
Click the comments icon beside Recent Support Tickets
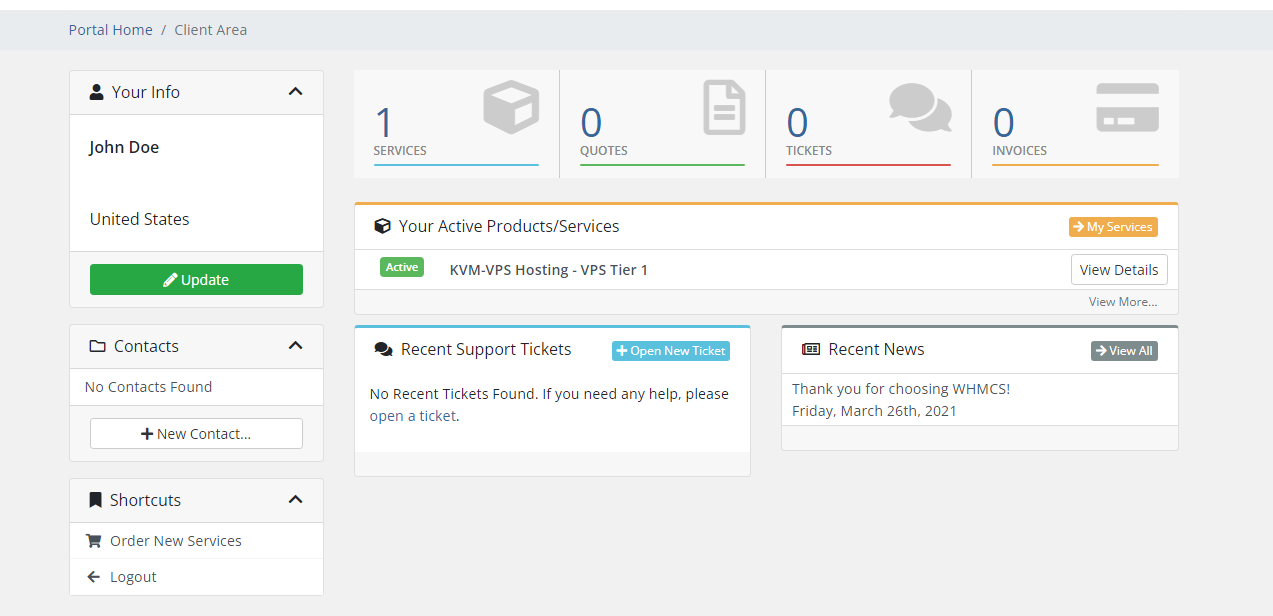tap(383, 350)
